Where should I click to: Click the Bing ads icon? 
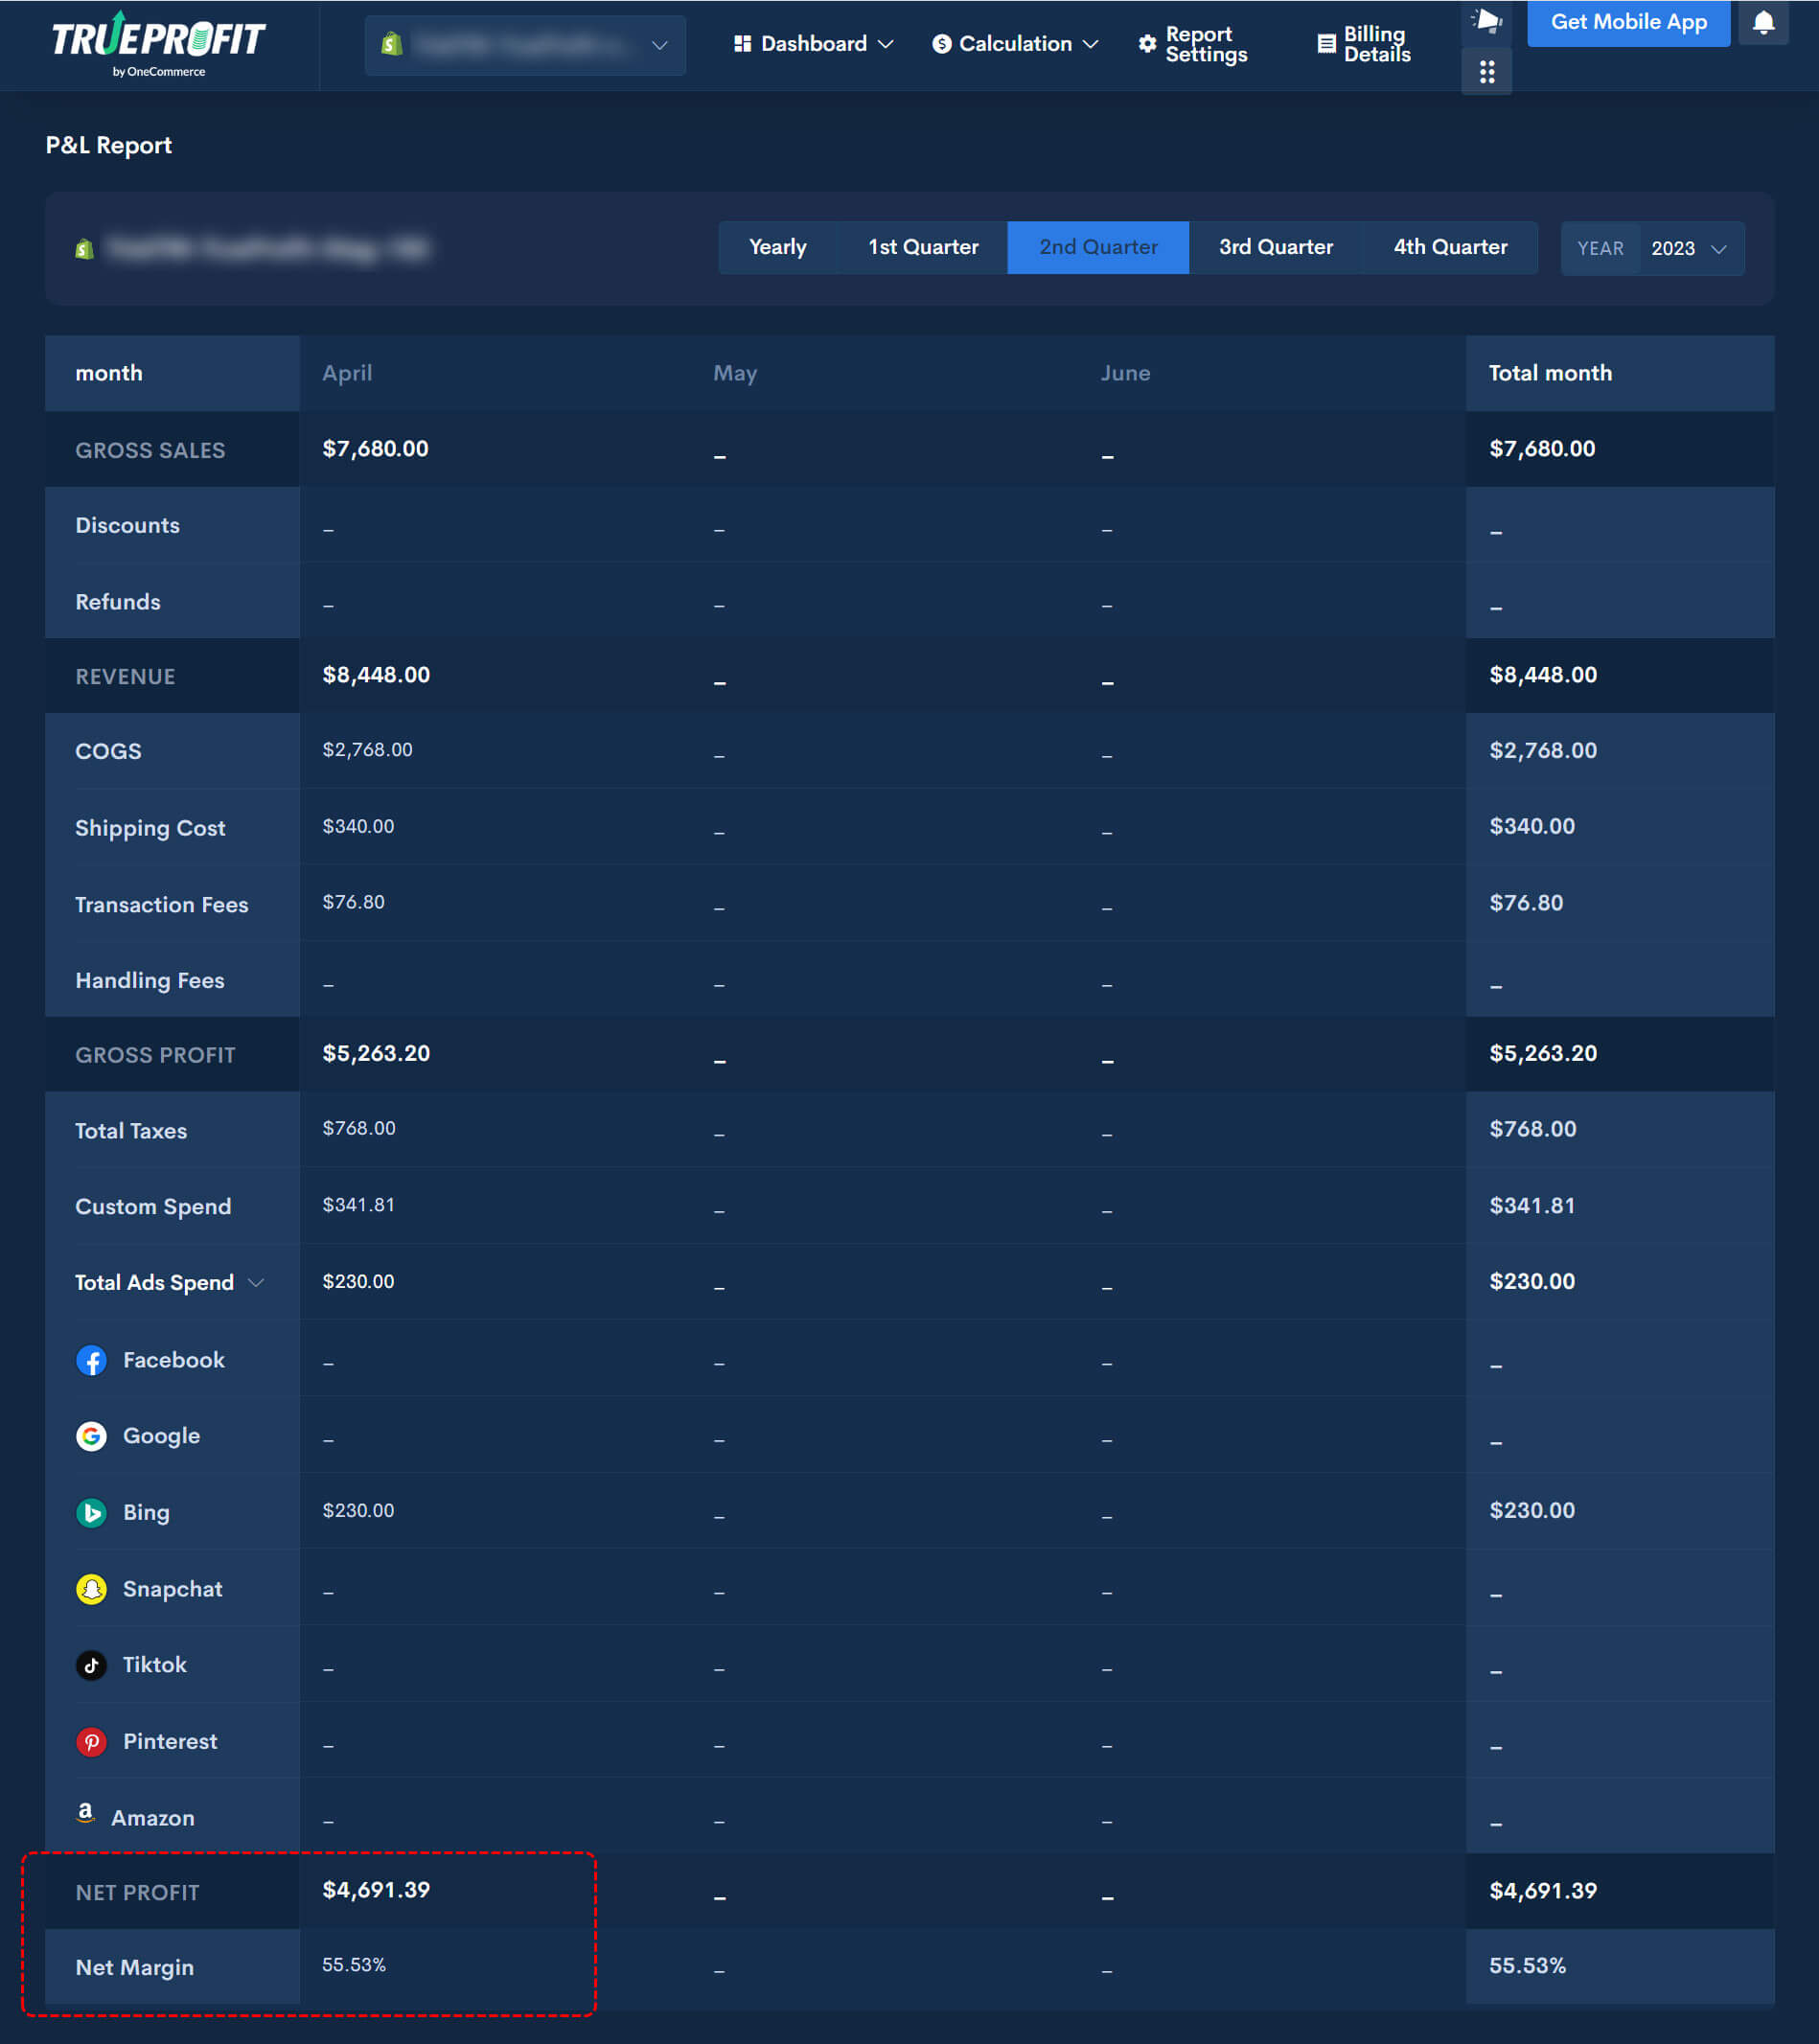(91, 1512)
